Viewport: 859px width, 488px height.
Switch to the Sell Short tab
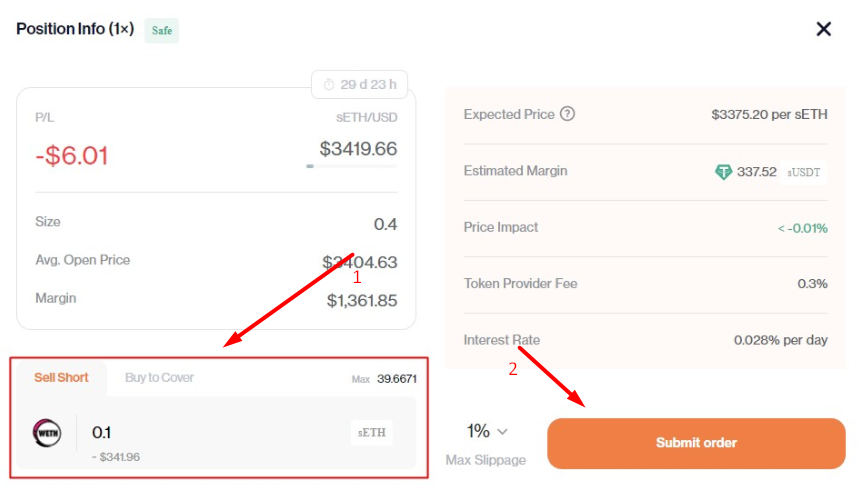[61, 377]
